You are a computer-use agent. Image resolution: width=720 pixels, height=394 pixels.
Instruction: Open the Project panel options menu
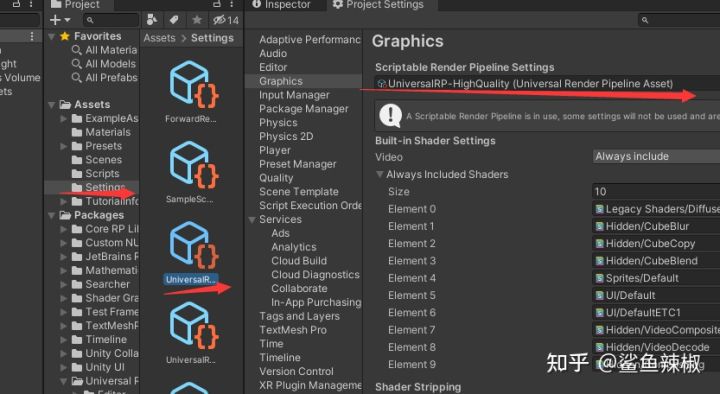(231, 4)
